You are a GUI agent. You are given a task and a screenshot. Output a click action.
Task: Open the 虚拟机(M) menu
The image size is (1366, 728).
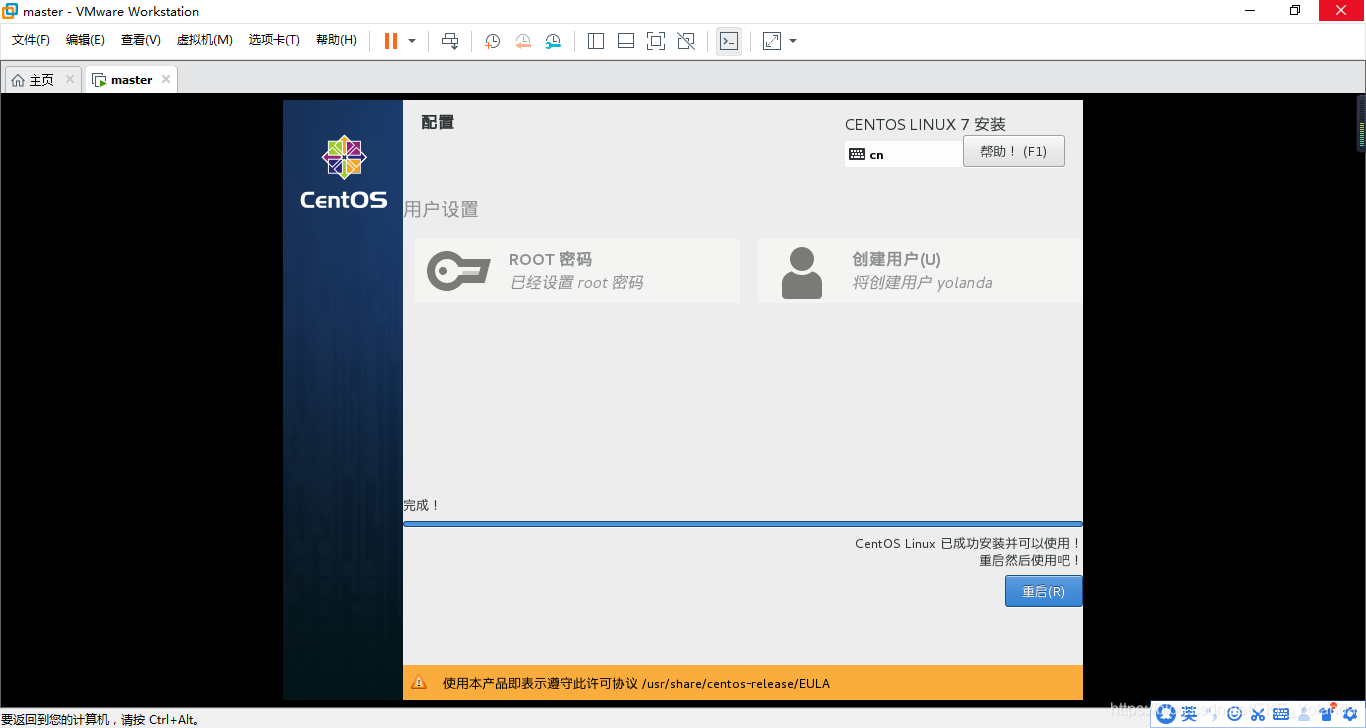[x=204, y=40]
